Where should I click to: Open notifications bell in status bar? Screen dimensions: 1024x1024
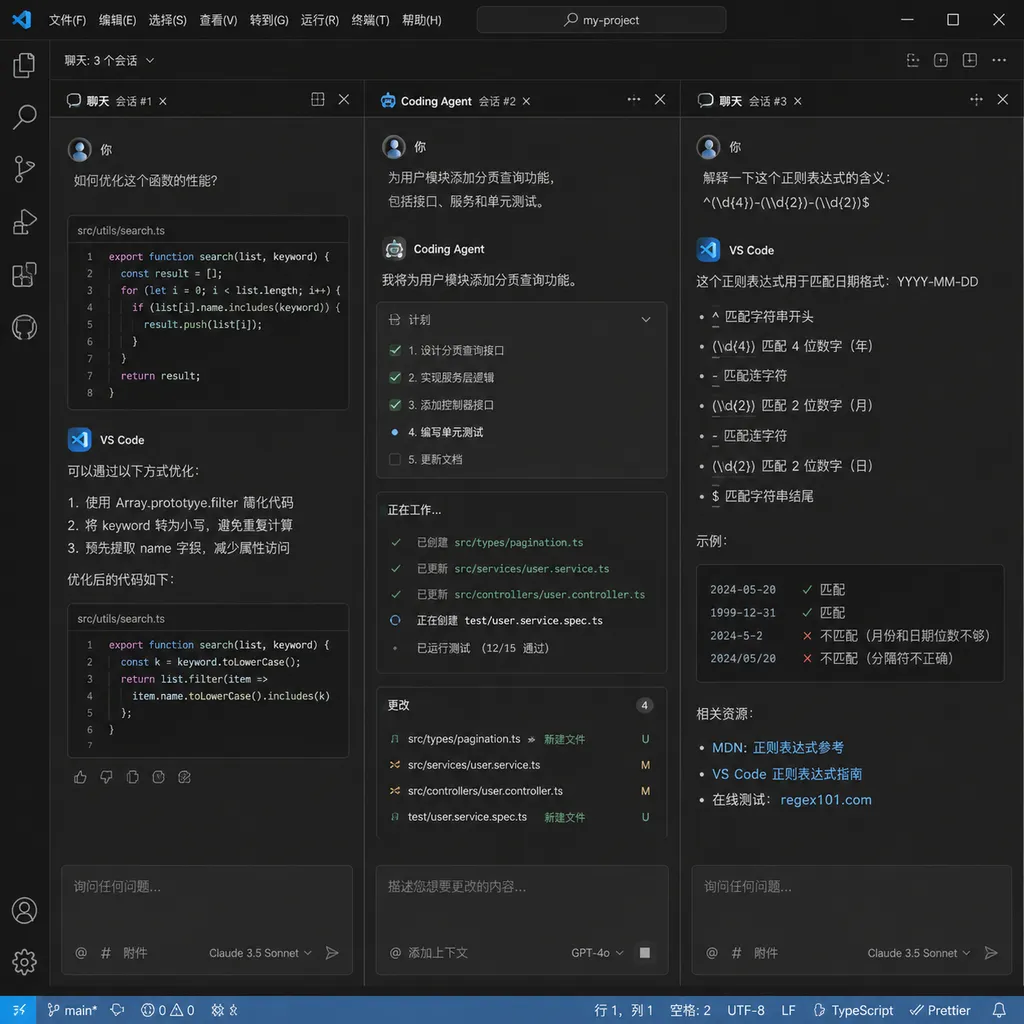(999, 1010)
